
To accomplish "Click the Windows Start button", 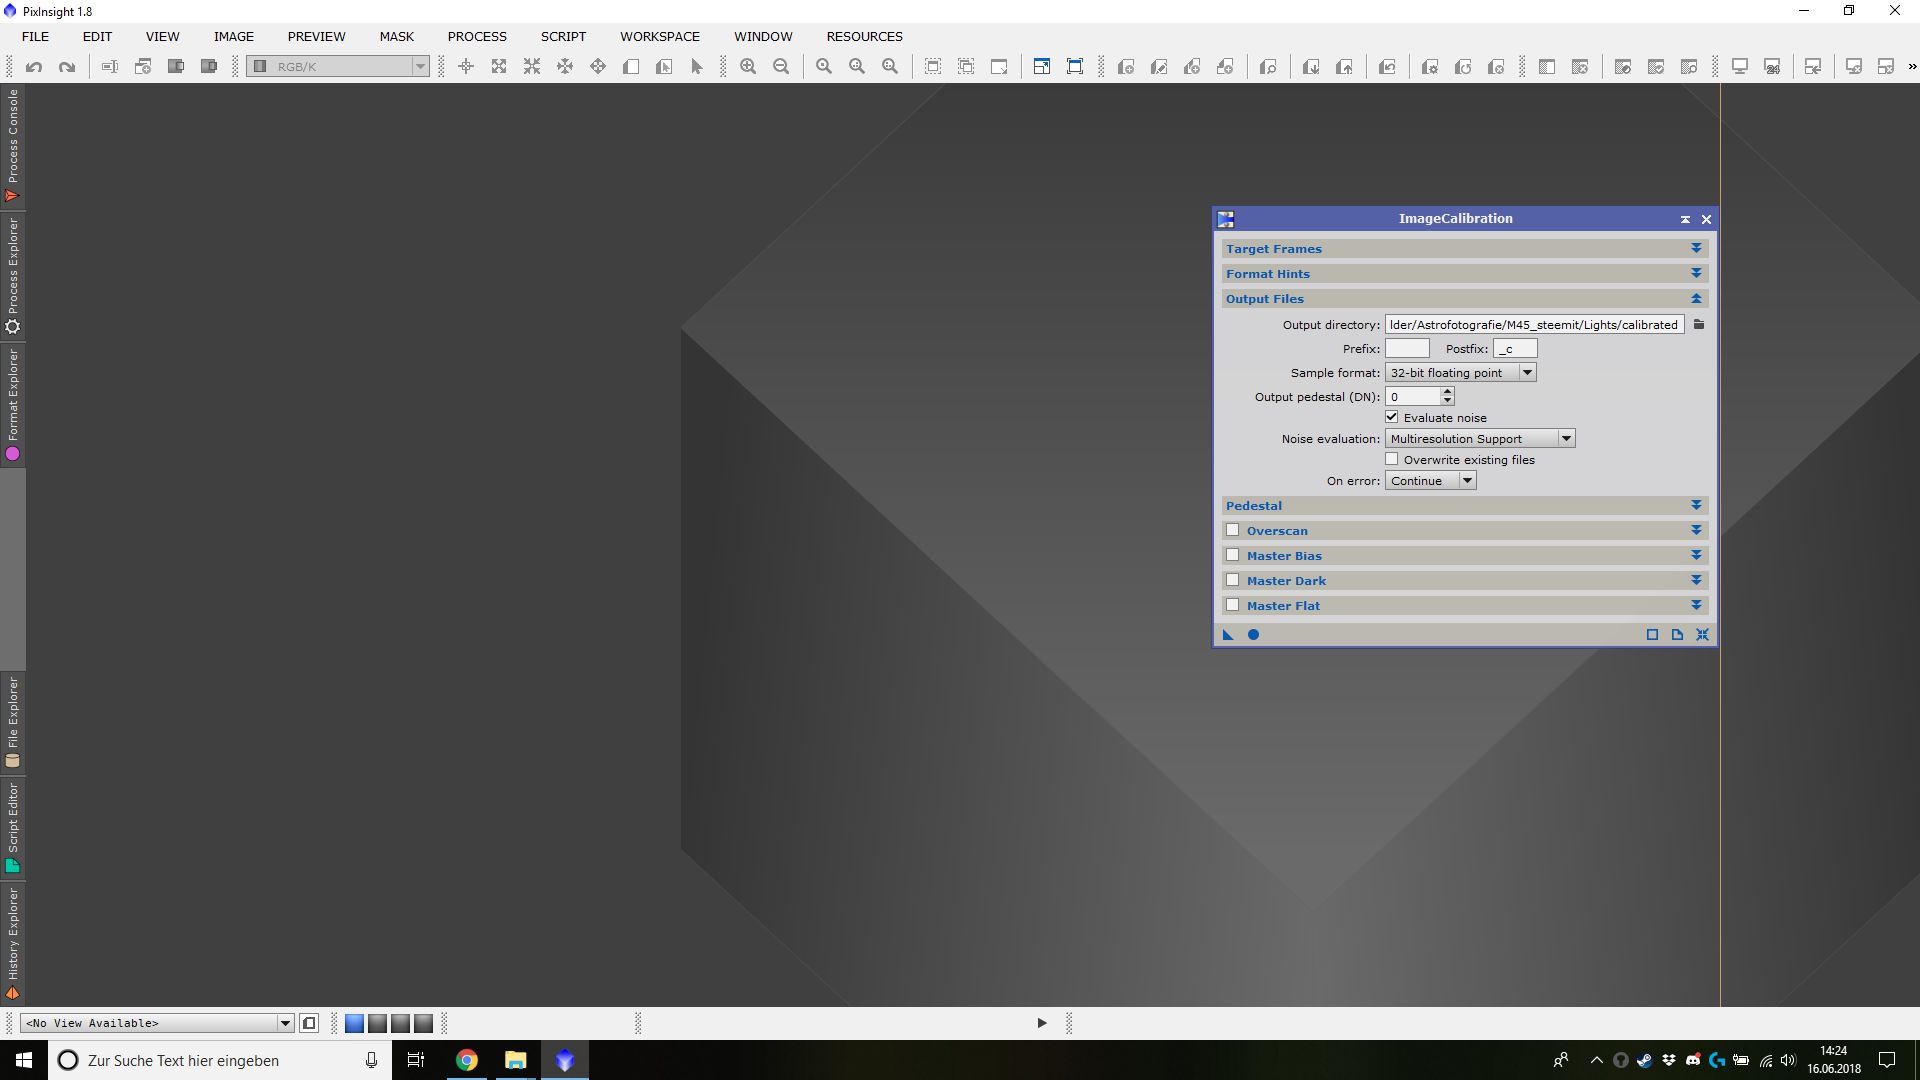I will (x=24, y=1060).
